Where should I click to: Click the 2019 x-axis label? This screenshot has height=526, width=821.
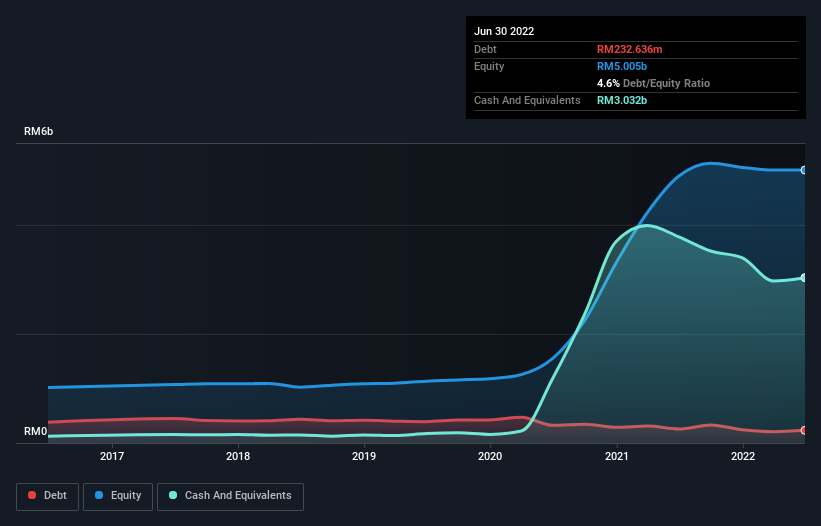click(364, 456)
